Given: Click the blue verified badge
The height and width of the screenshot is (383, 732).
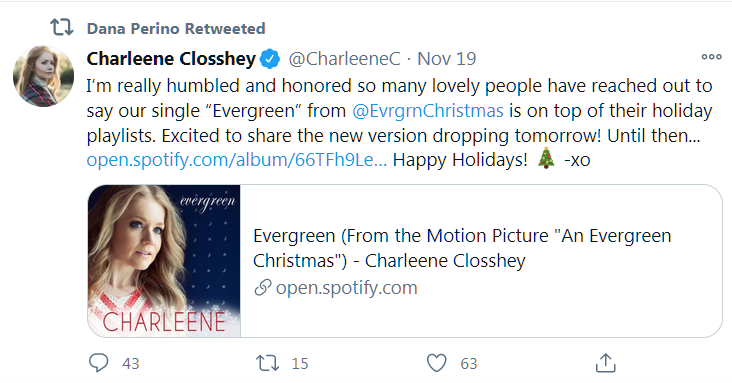Looking at the screenshot, I should tap(270, 59).
